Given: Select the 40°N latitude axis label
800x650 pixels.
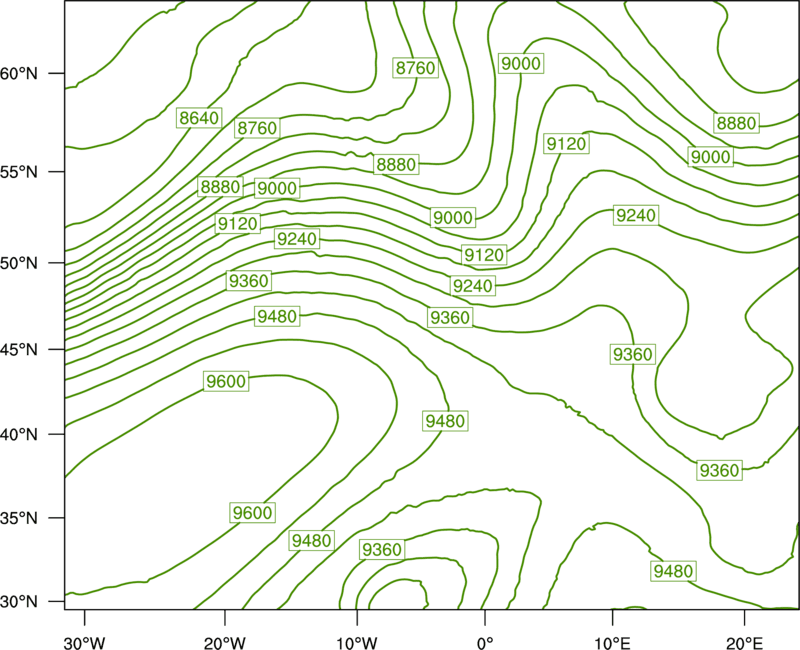Looking at the screenshot, I should [19, 434].
